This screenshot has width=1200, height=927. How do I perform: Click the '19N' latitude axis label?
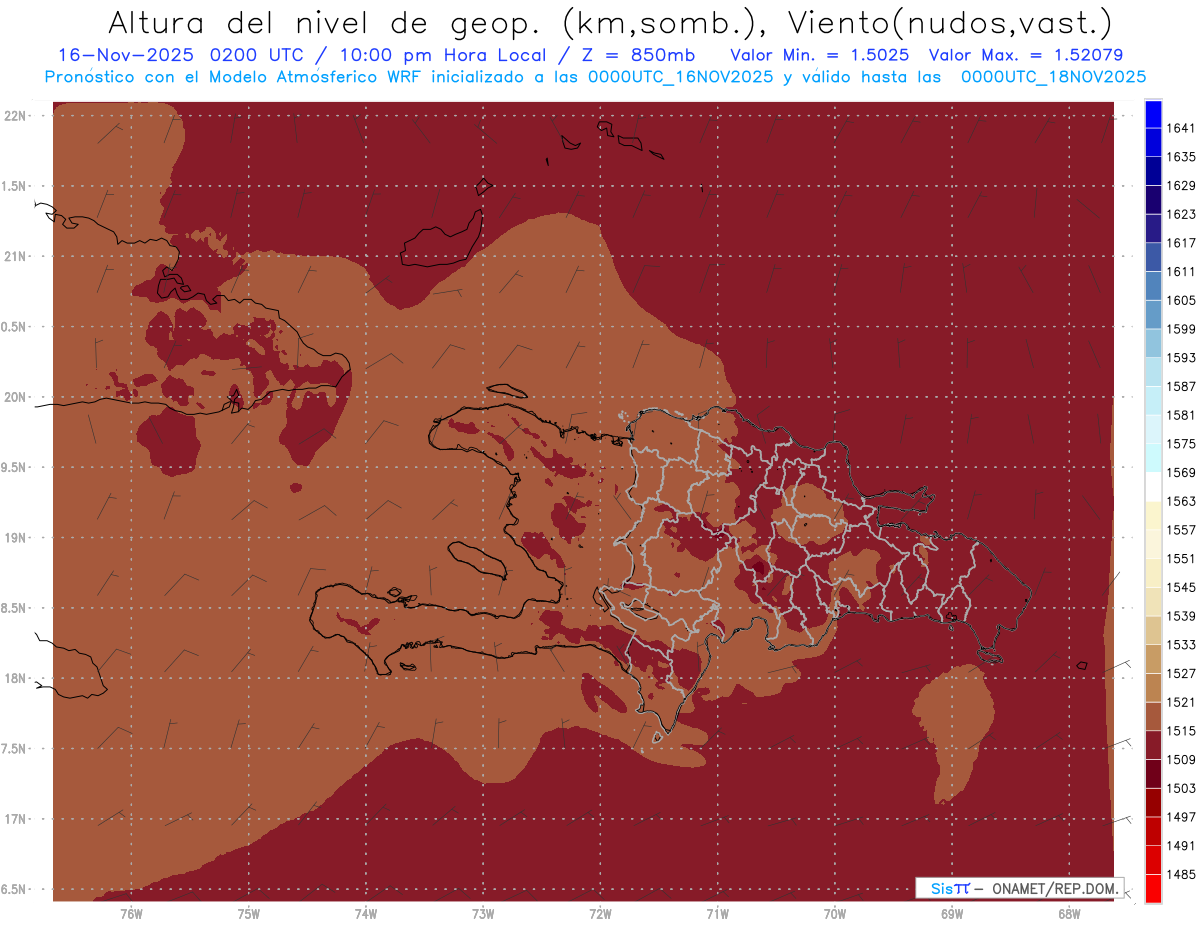tap(17, 538)
